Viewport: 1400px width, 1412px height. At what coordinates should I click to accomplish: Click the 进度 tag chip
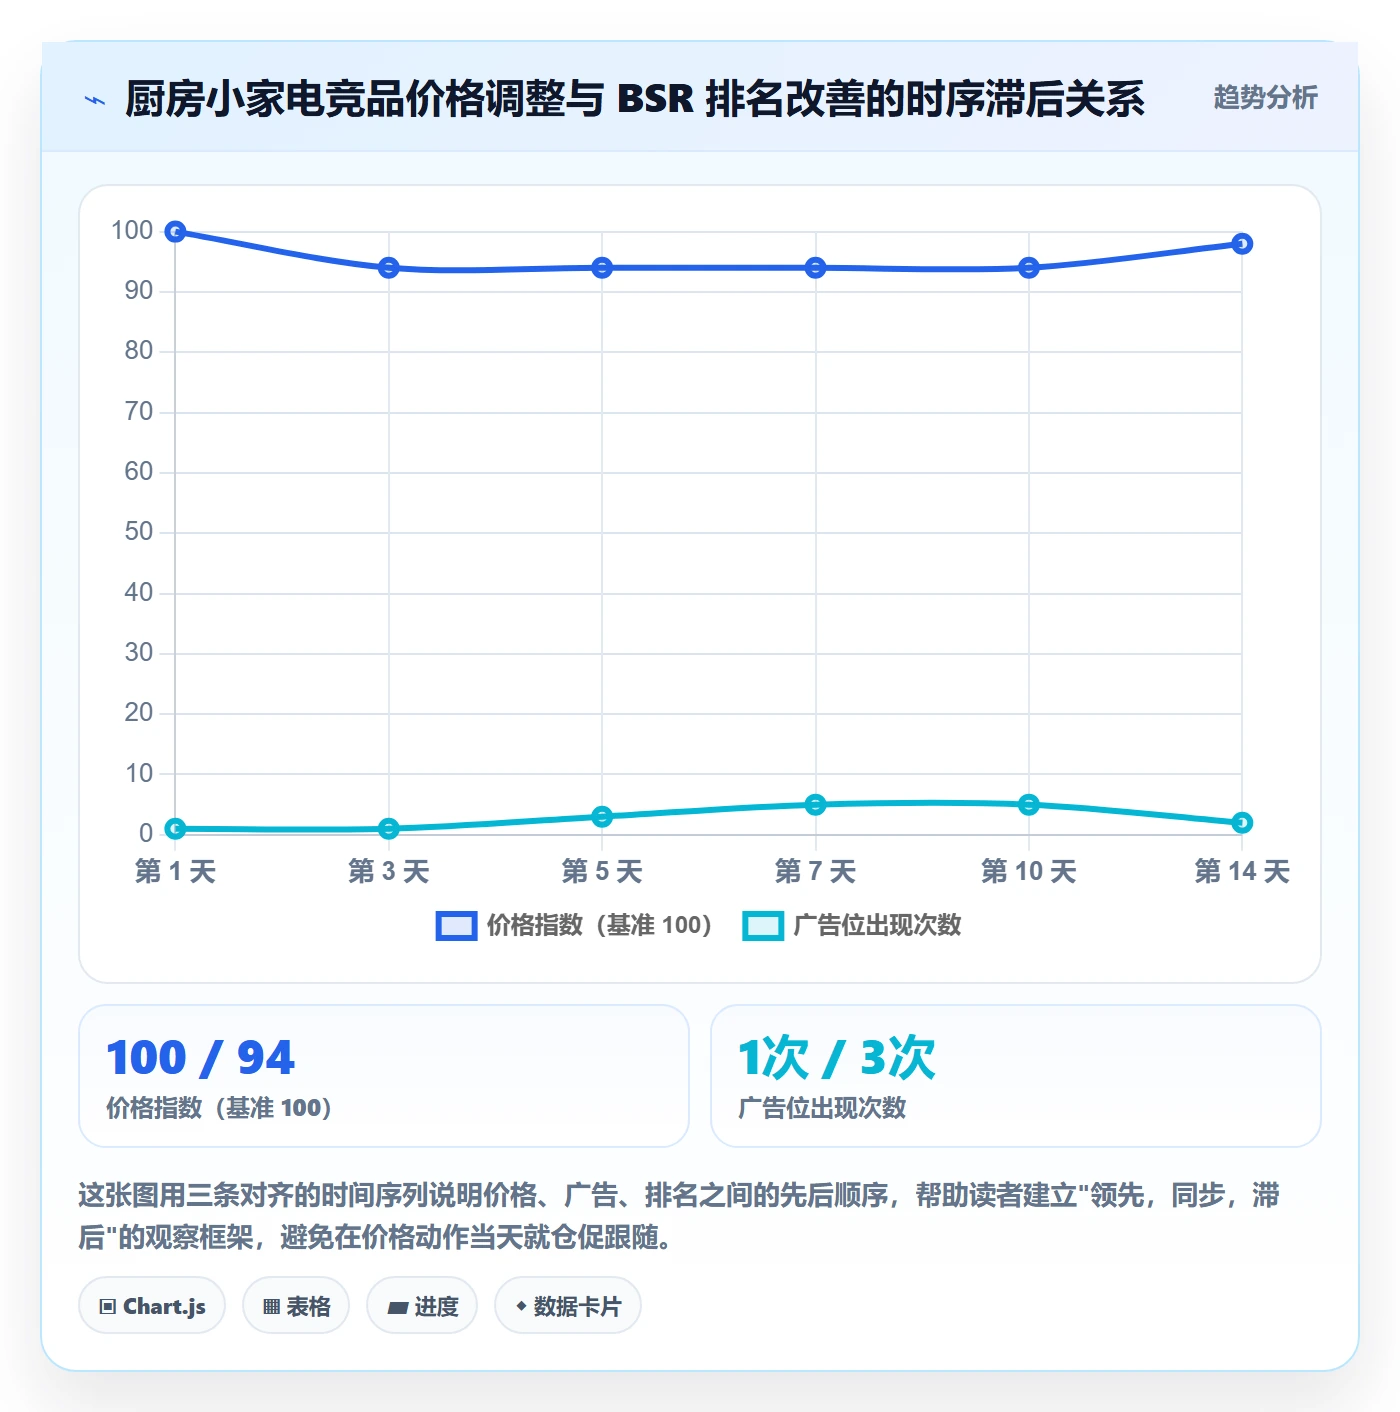[422, 1306]
